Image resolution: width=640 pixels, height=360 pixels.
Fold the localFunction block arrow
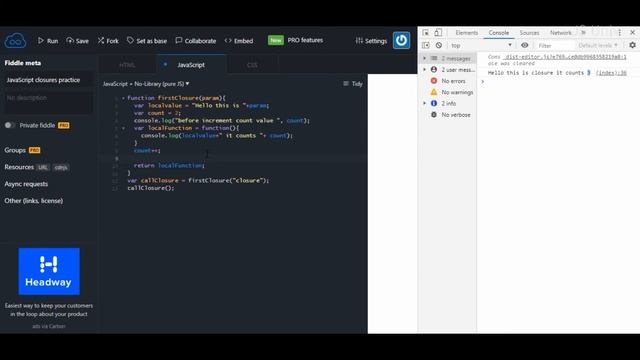123,128
